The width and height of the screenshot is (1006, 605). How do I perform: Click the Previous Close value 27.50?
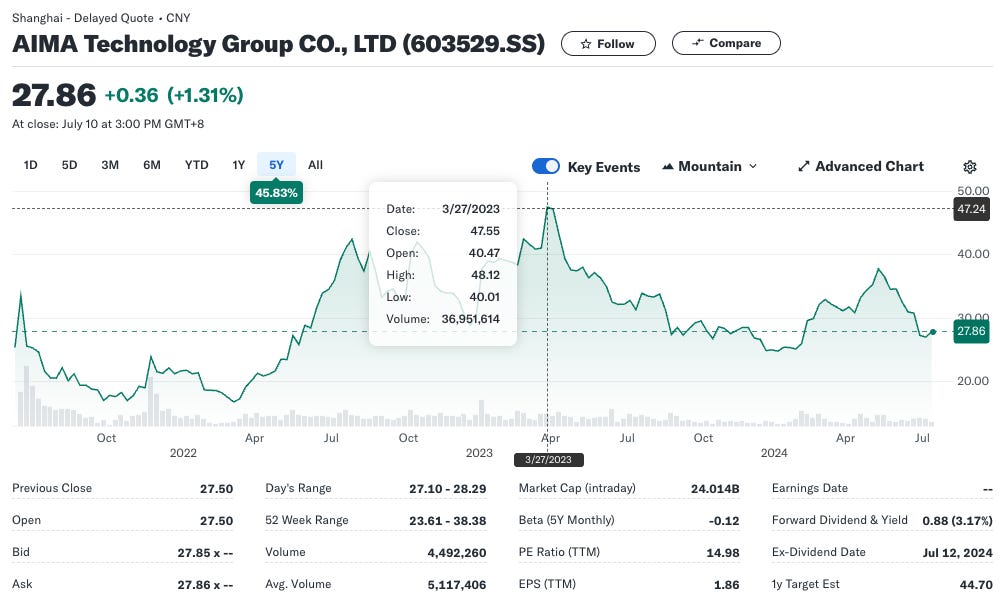pos(216,489)
